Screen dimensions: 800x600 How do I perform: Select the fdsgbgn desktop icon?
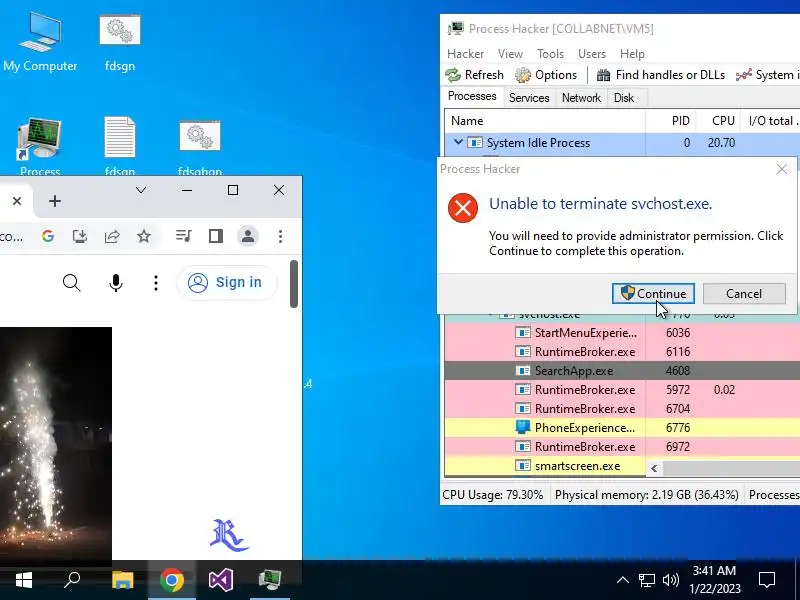click(x=199, y=147)
